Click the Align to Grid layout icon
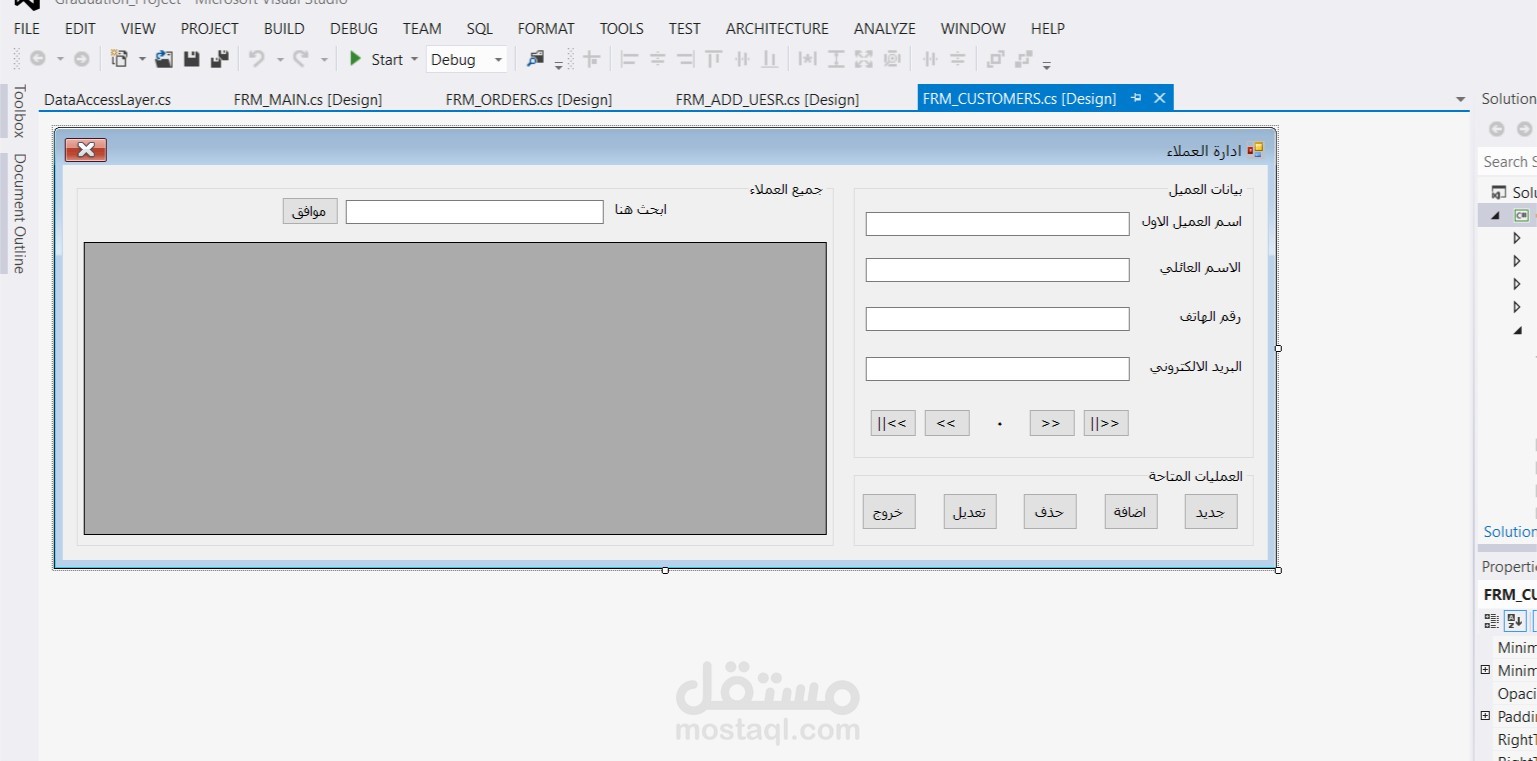The width and height of the screenshot is (1537, 761). pos(592,59)
